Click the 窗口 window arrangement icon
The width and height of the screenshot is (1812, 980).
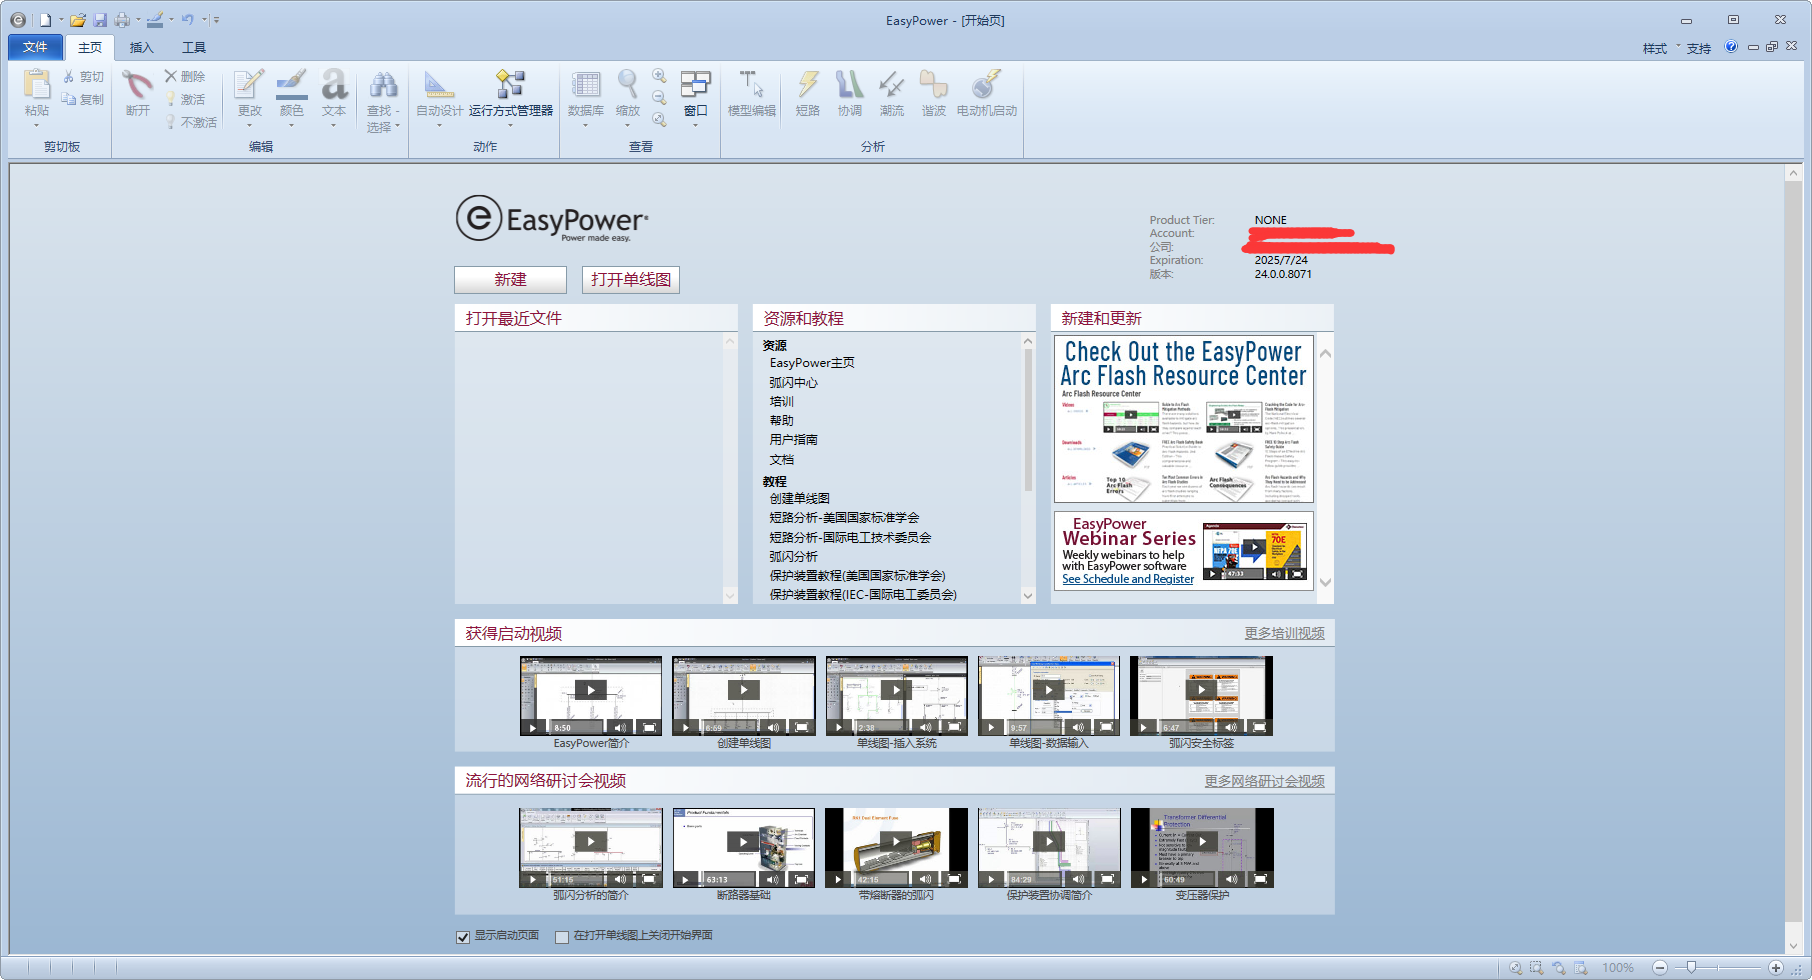[695, 84]
